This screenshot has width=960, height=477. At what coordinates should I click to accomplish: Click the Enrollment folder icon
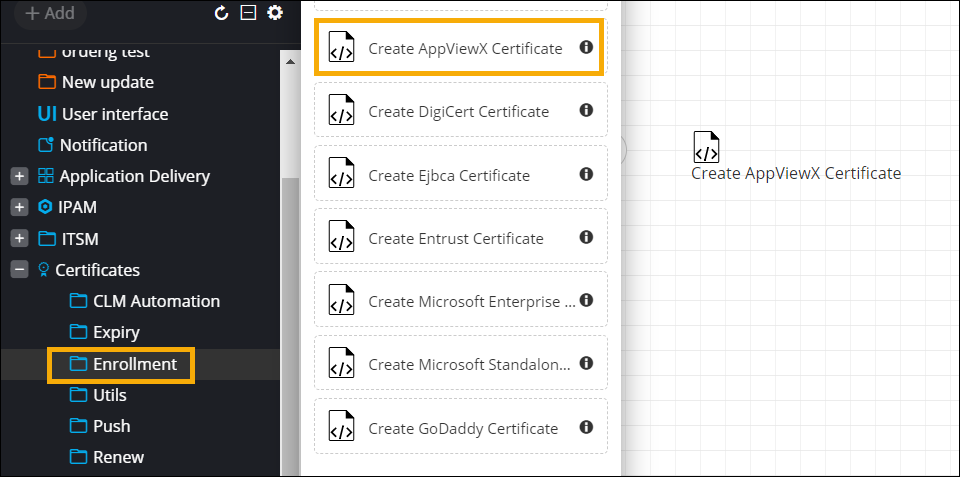coord(78,364)
